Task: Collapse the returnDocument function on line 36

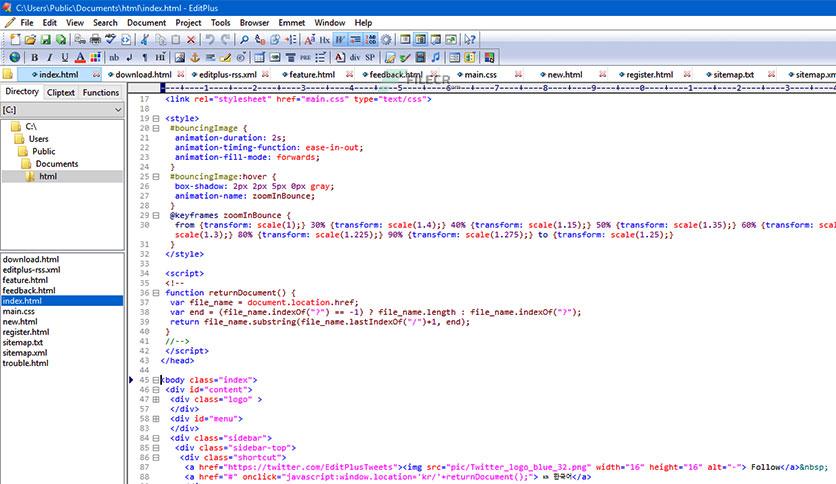Action: (x=156, y=293)
